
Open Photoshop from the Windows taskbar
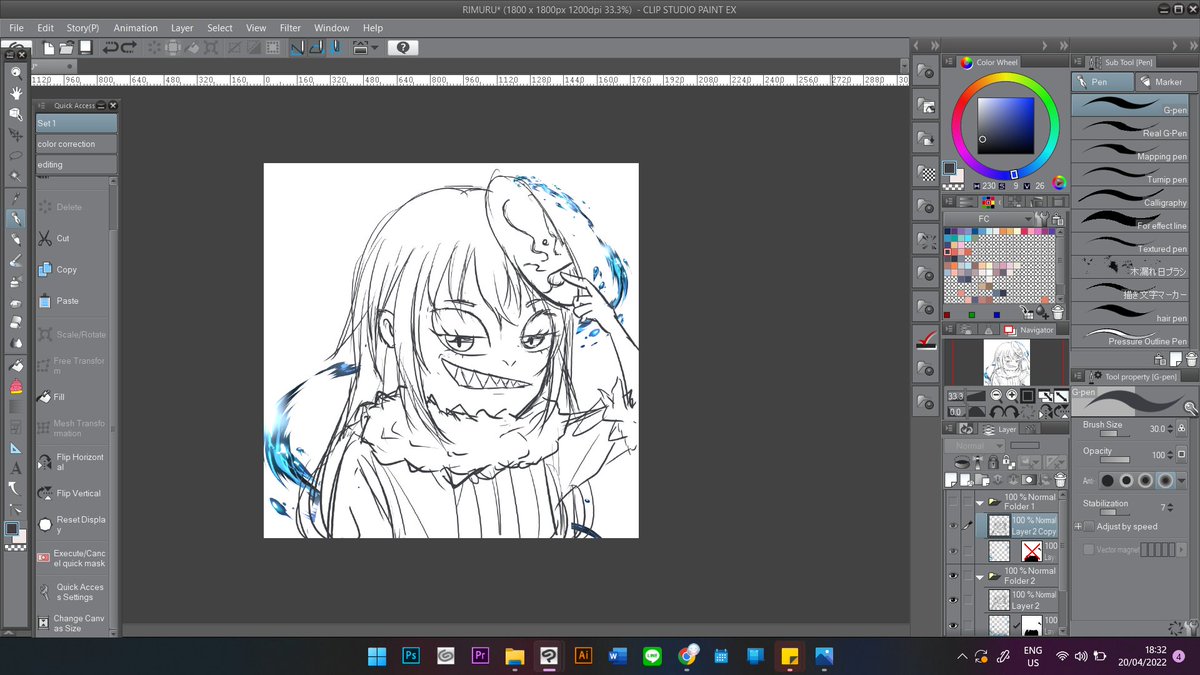410,656
